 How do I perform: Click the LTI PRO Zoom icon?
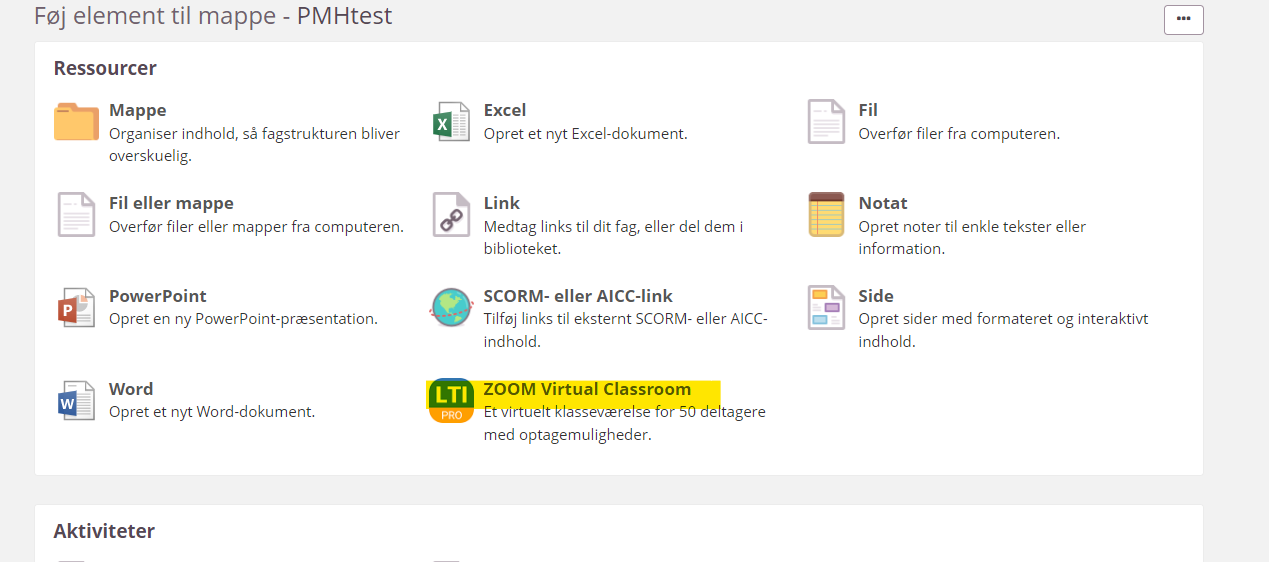coord(451,401)
